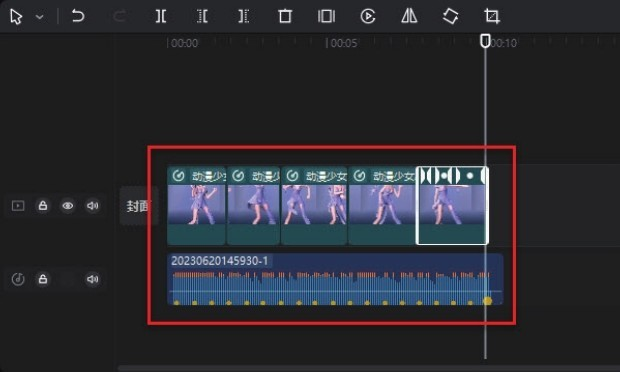Undo the last edit

pyautogui.click(x=78, y=16)
